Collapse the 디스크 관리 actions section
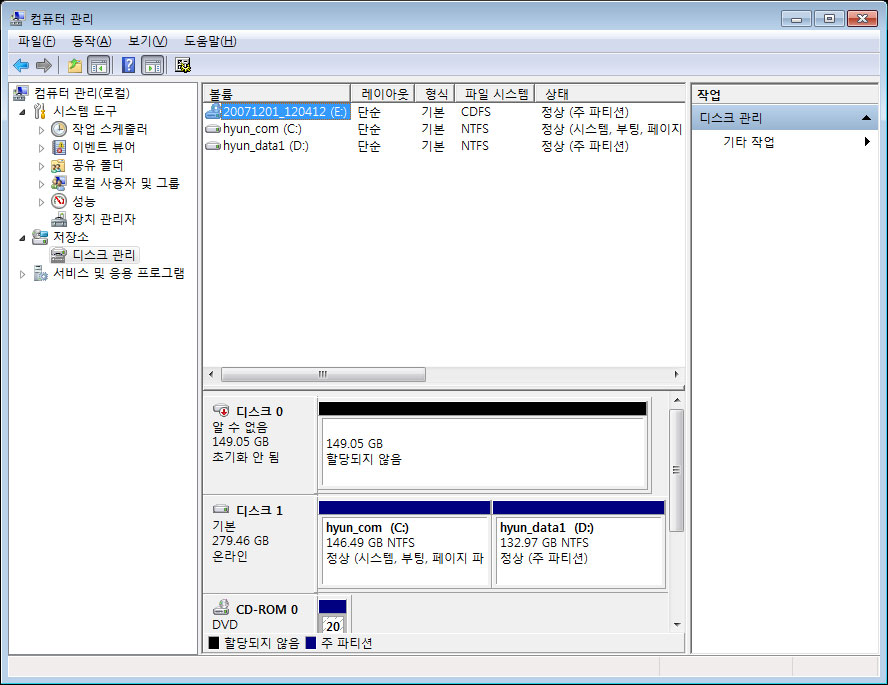The width and height of the screenshot is (888, 685). point(866,118)
